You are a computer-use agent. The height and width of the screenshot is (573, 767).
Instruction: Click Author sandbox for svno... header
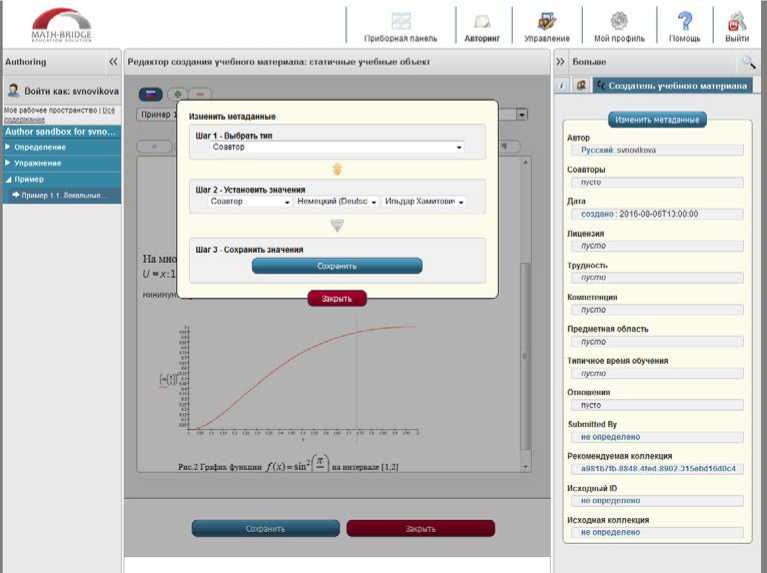pyautogui.click(x=62, y=132)
